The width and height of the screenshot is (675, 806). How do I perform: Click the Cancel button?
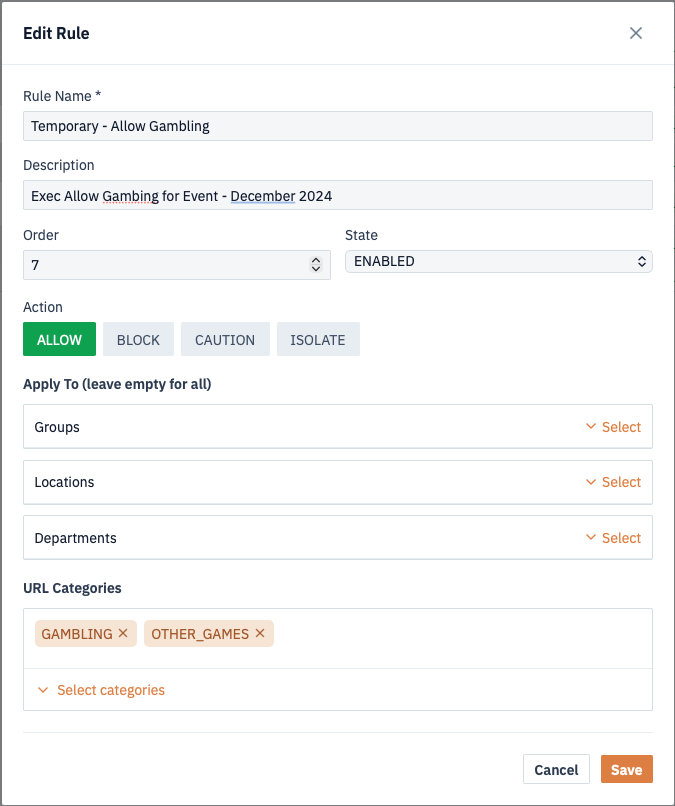point(556,770)
